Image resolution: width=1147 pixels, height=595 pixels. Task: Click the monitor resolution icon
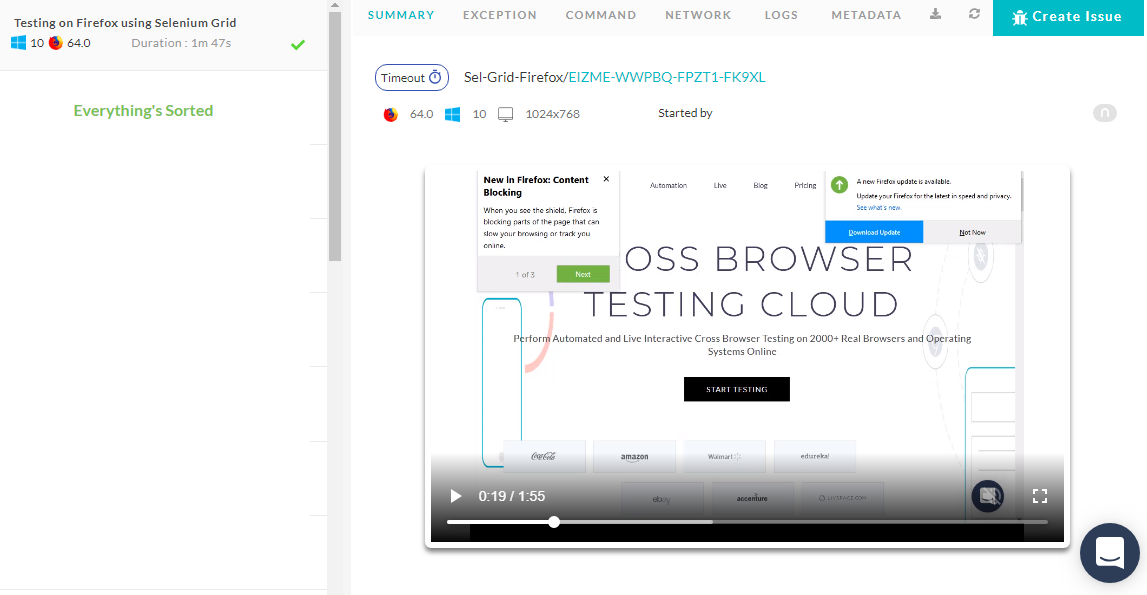(505, 115)
